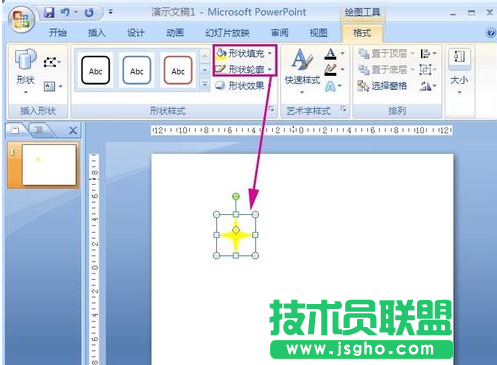This screenshot has height=365, width=497.
Task: Switch to the 视图 tab
Action: click(318, 33)
